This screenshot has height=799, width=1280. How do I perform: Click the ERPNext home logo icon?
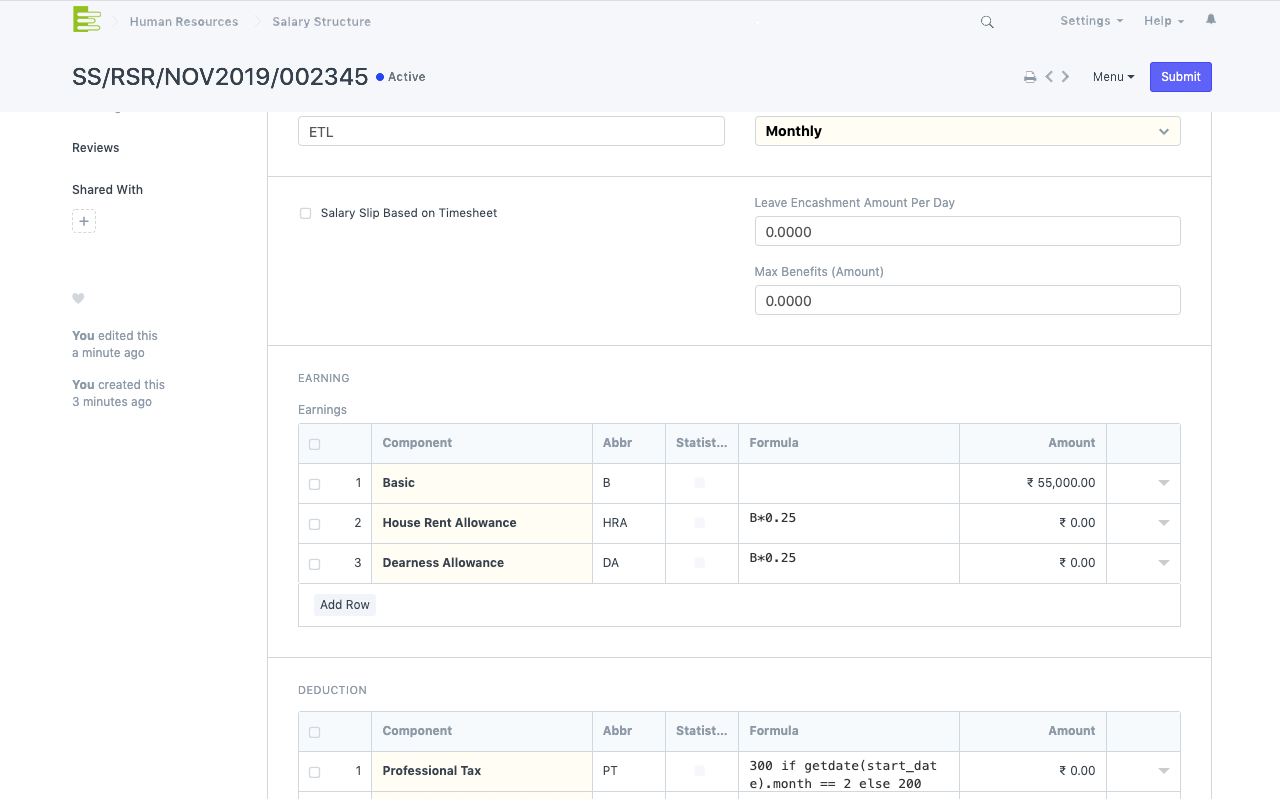pos(87,19)
